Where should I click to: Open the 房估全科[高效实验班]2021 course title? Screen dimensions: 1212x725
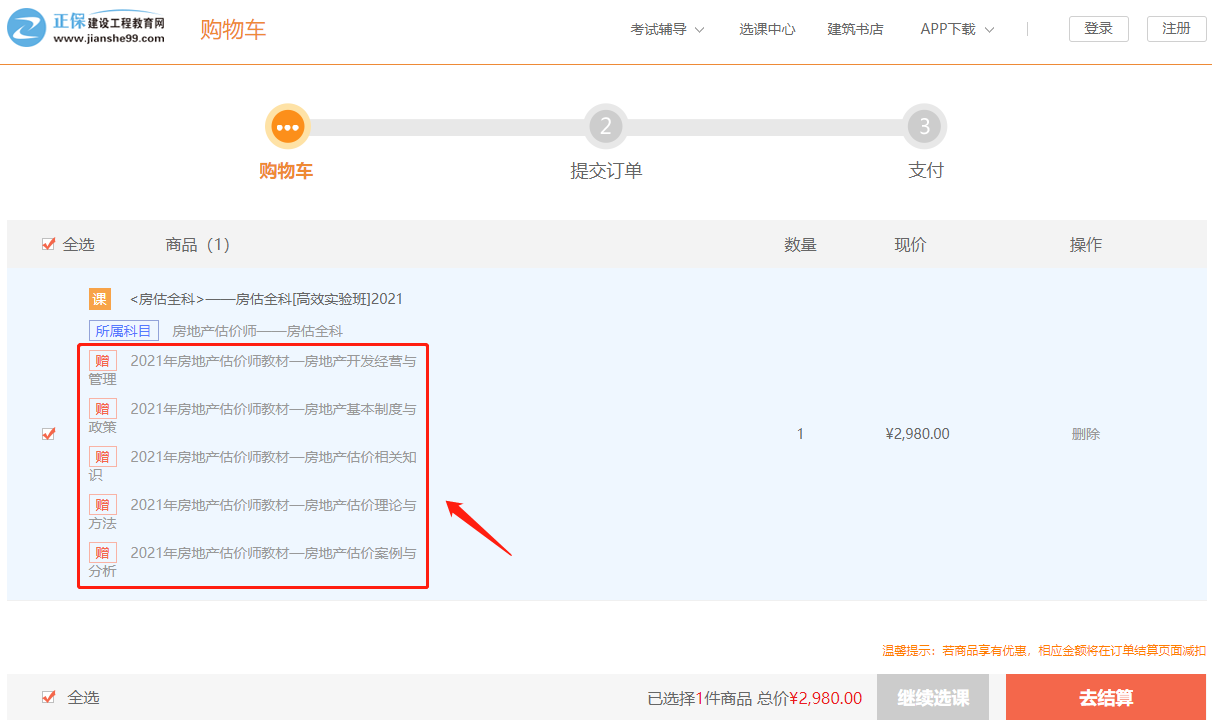266,299
